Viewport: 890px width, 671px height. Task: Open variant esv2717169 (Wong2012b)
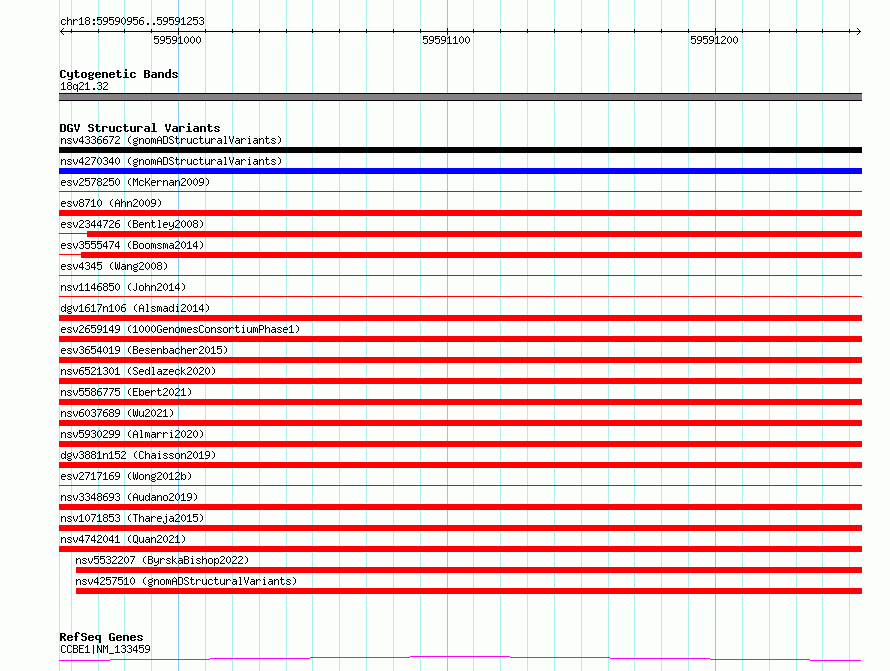click(x=126, y=476)
